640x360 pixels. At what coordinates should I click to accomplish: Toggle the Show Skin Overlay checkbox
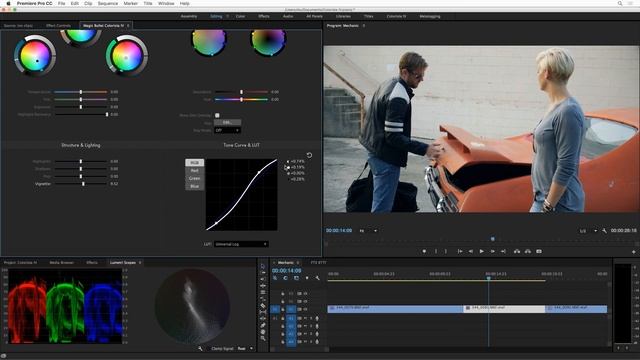click(217, 116)
